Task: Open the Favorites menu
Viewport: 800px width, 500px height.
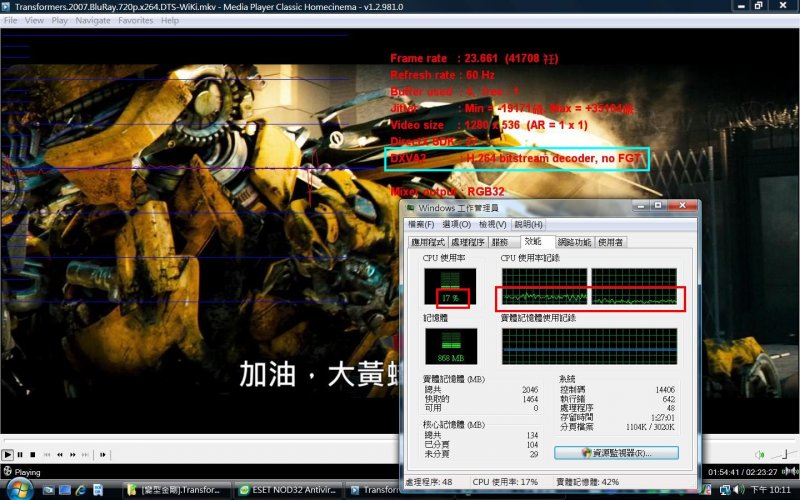Action: click(135, 20)
